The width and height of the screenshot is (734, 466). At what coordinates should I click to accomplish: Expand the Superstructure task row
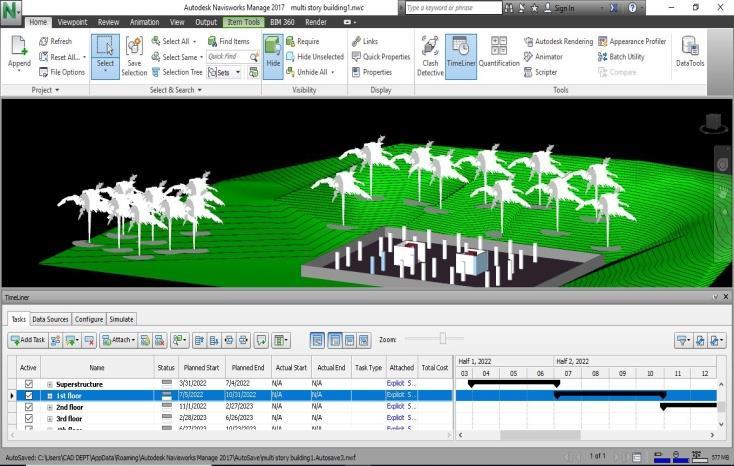[x=50, y=385]
